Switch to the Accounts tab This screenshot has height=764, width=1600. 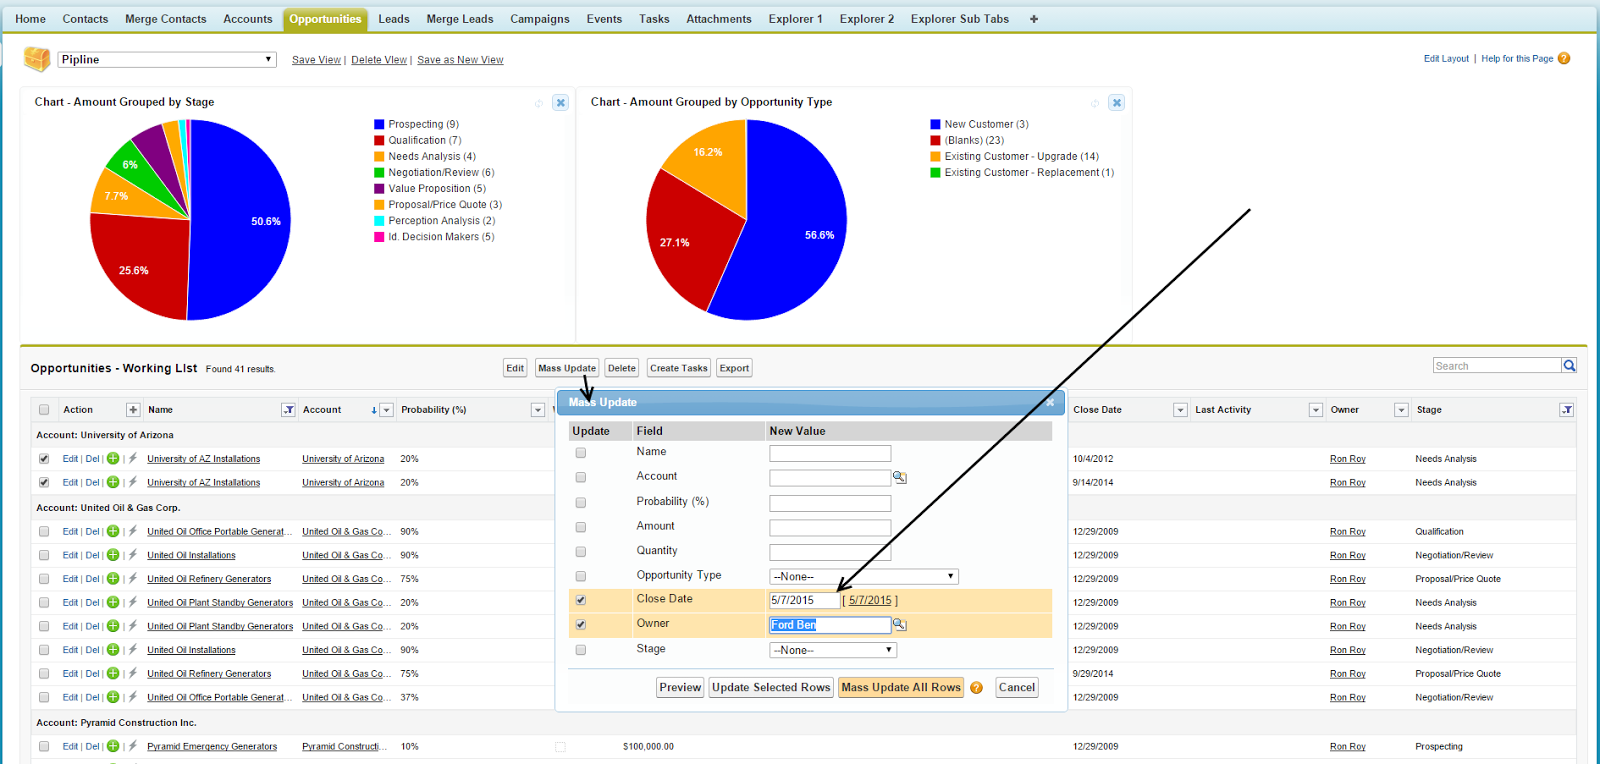(x=248, y=19)
